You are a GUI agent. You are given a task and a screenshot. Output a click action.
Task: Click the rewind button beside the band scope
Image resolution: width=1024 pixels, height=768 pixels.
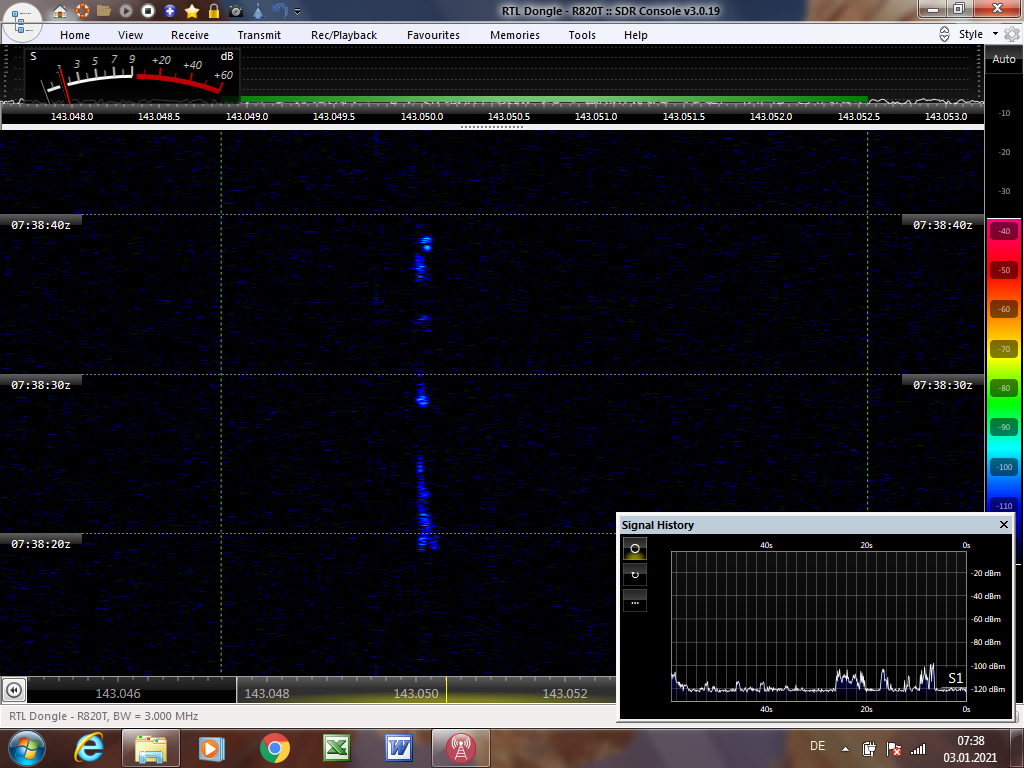pyautogui.click(x=14, y=690)
